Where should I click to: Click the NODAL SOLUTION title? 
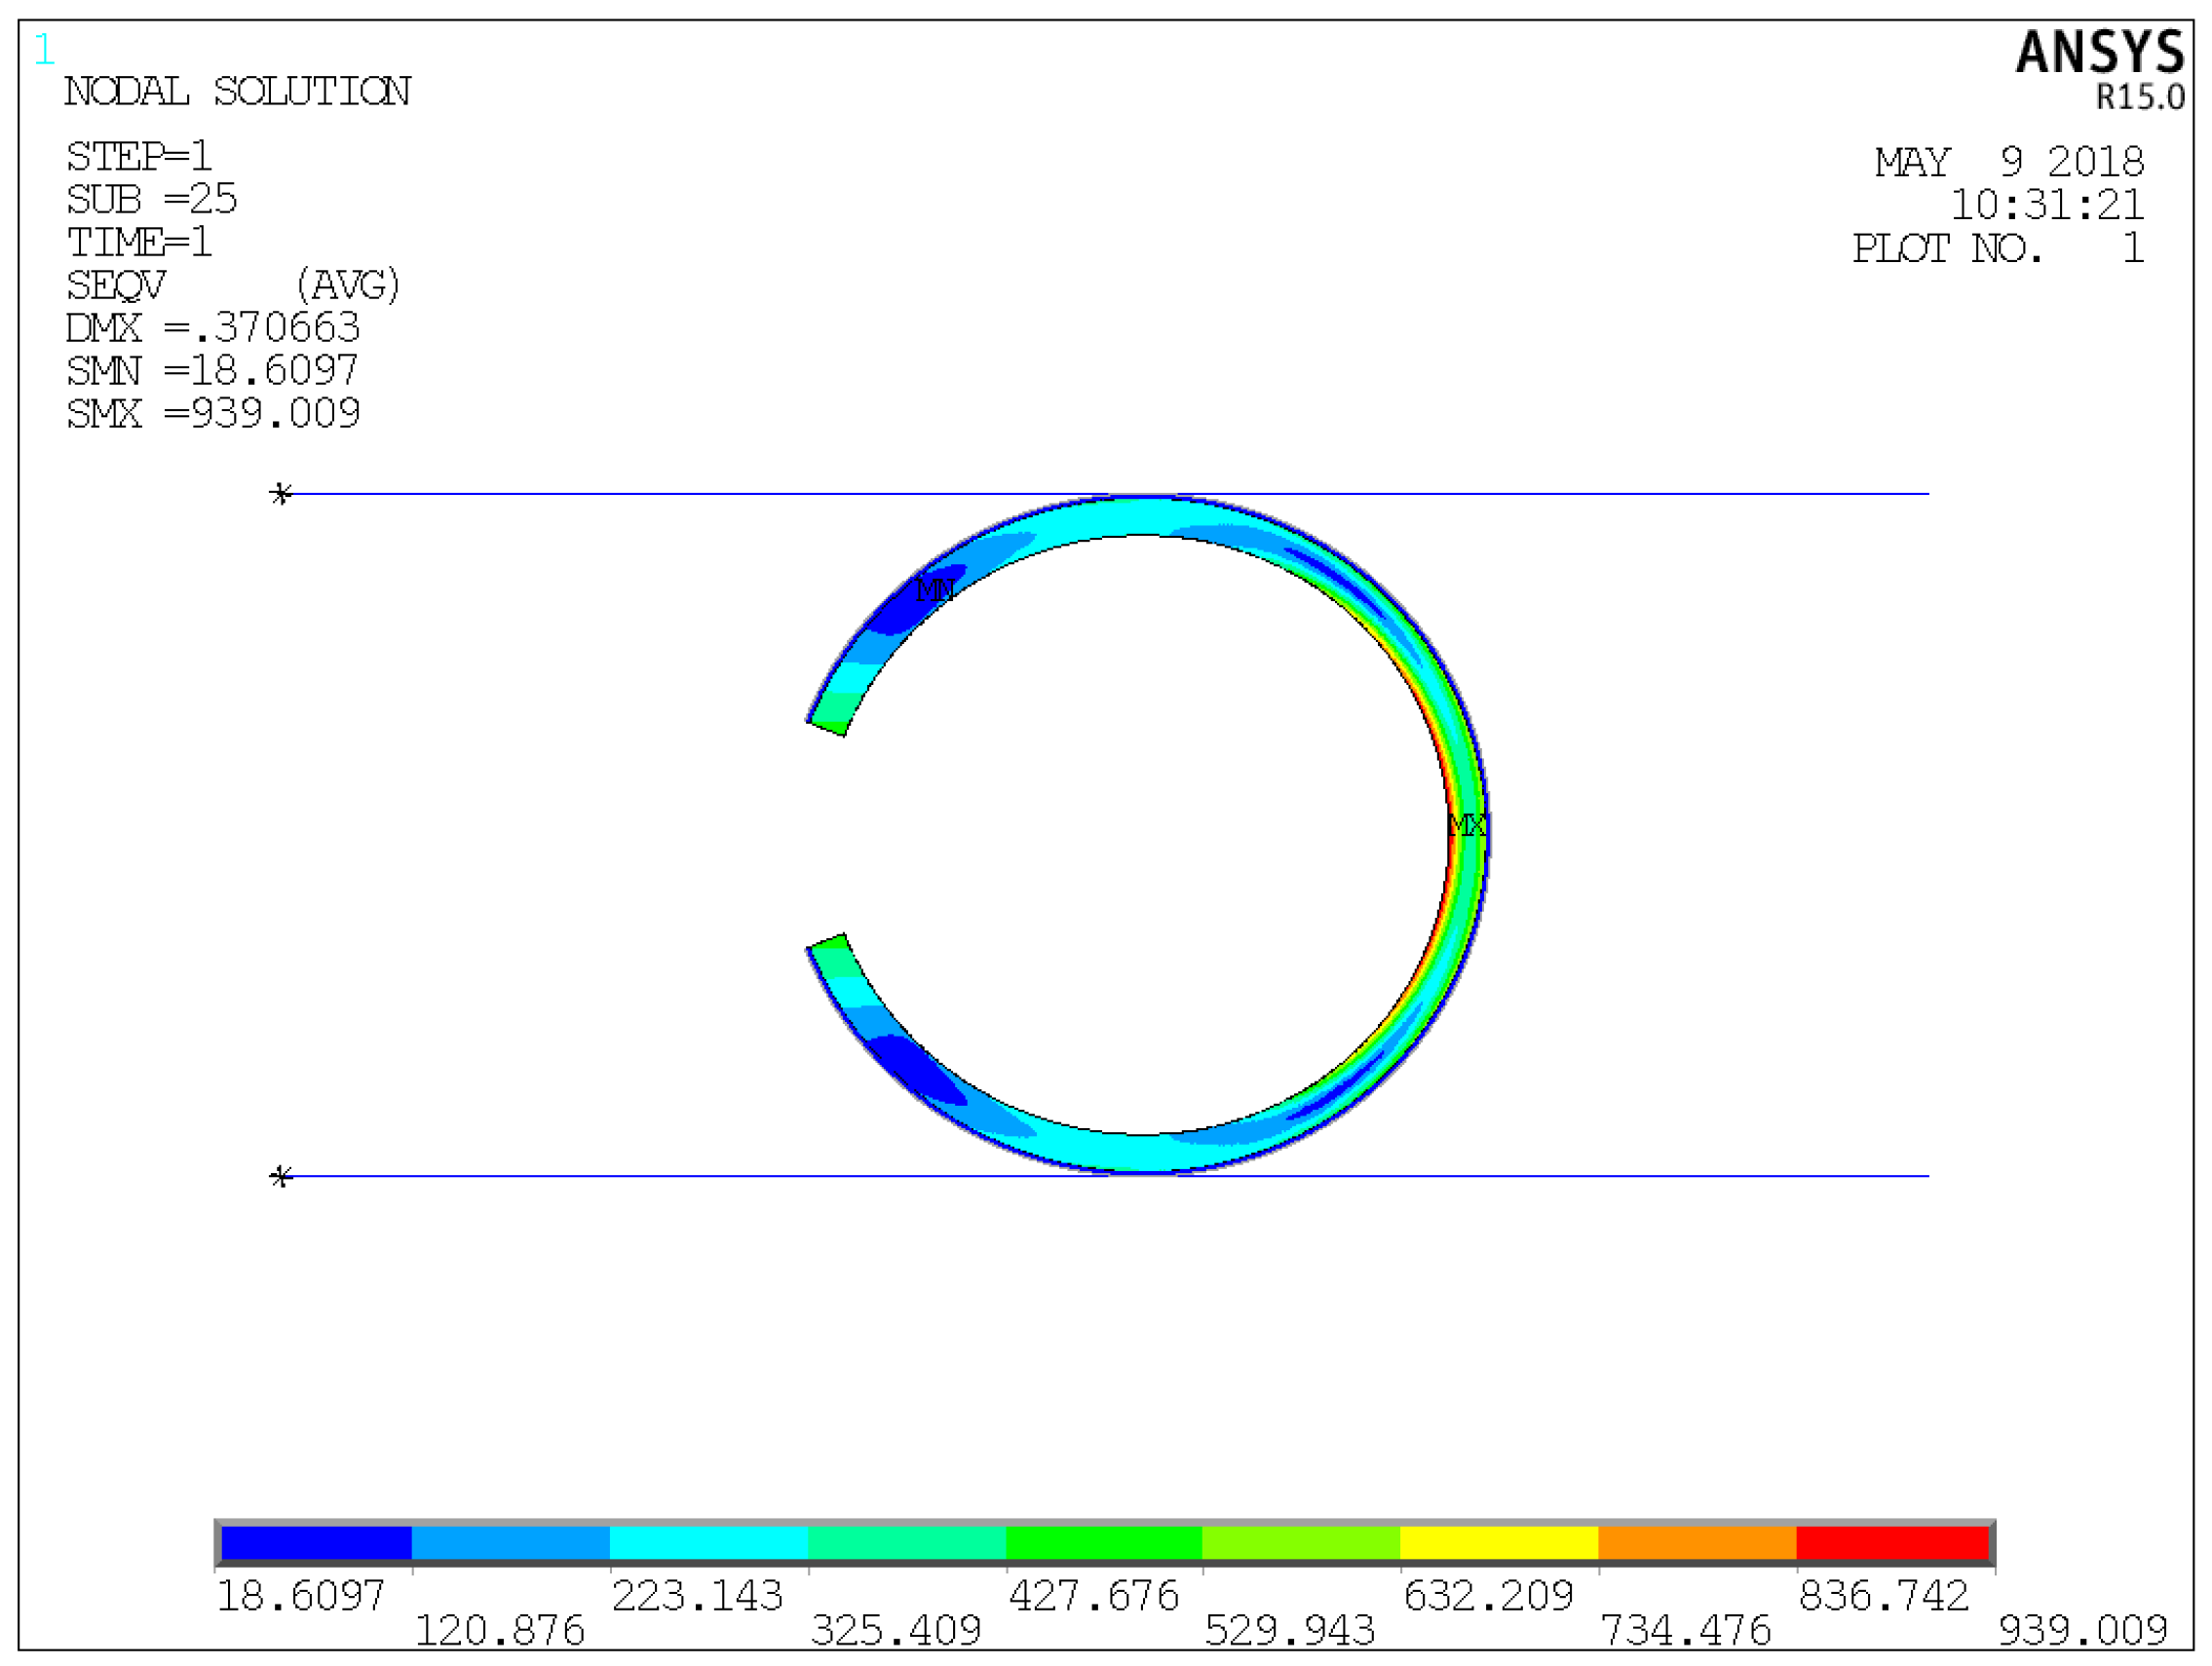[237, 92]
